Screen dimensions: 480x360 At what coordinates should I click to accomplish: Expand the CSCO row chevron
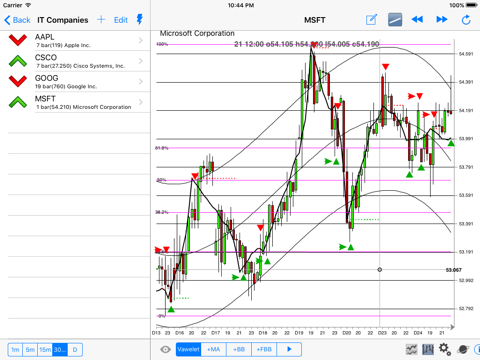click(141, 61)
